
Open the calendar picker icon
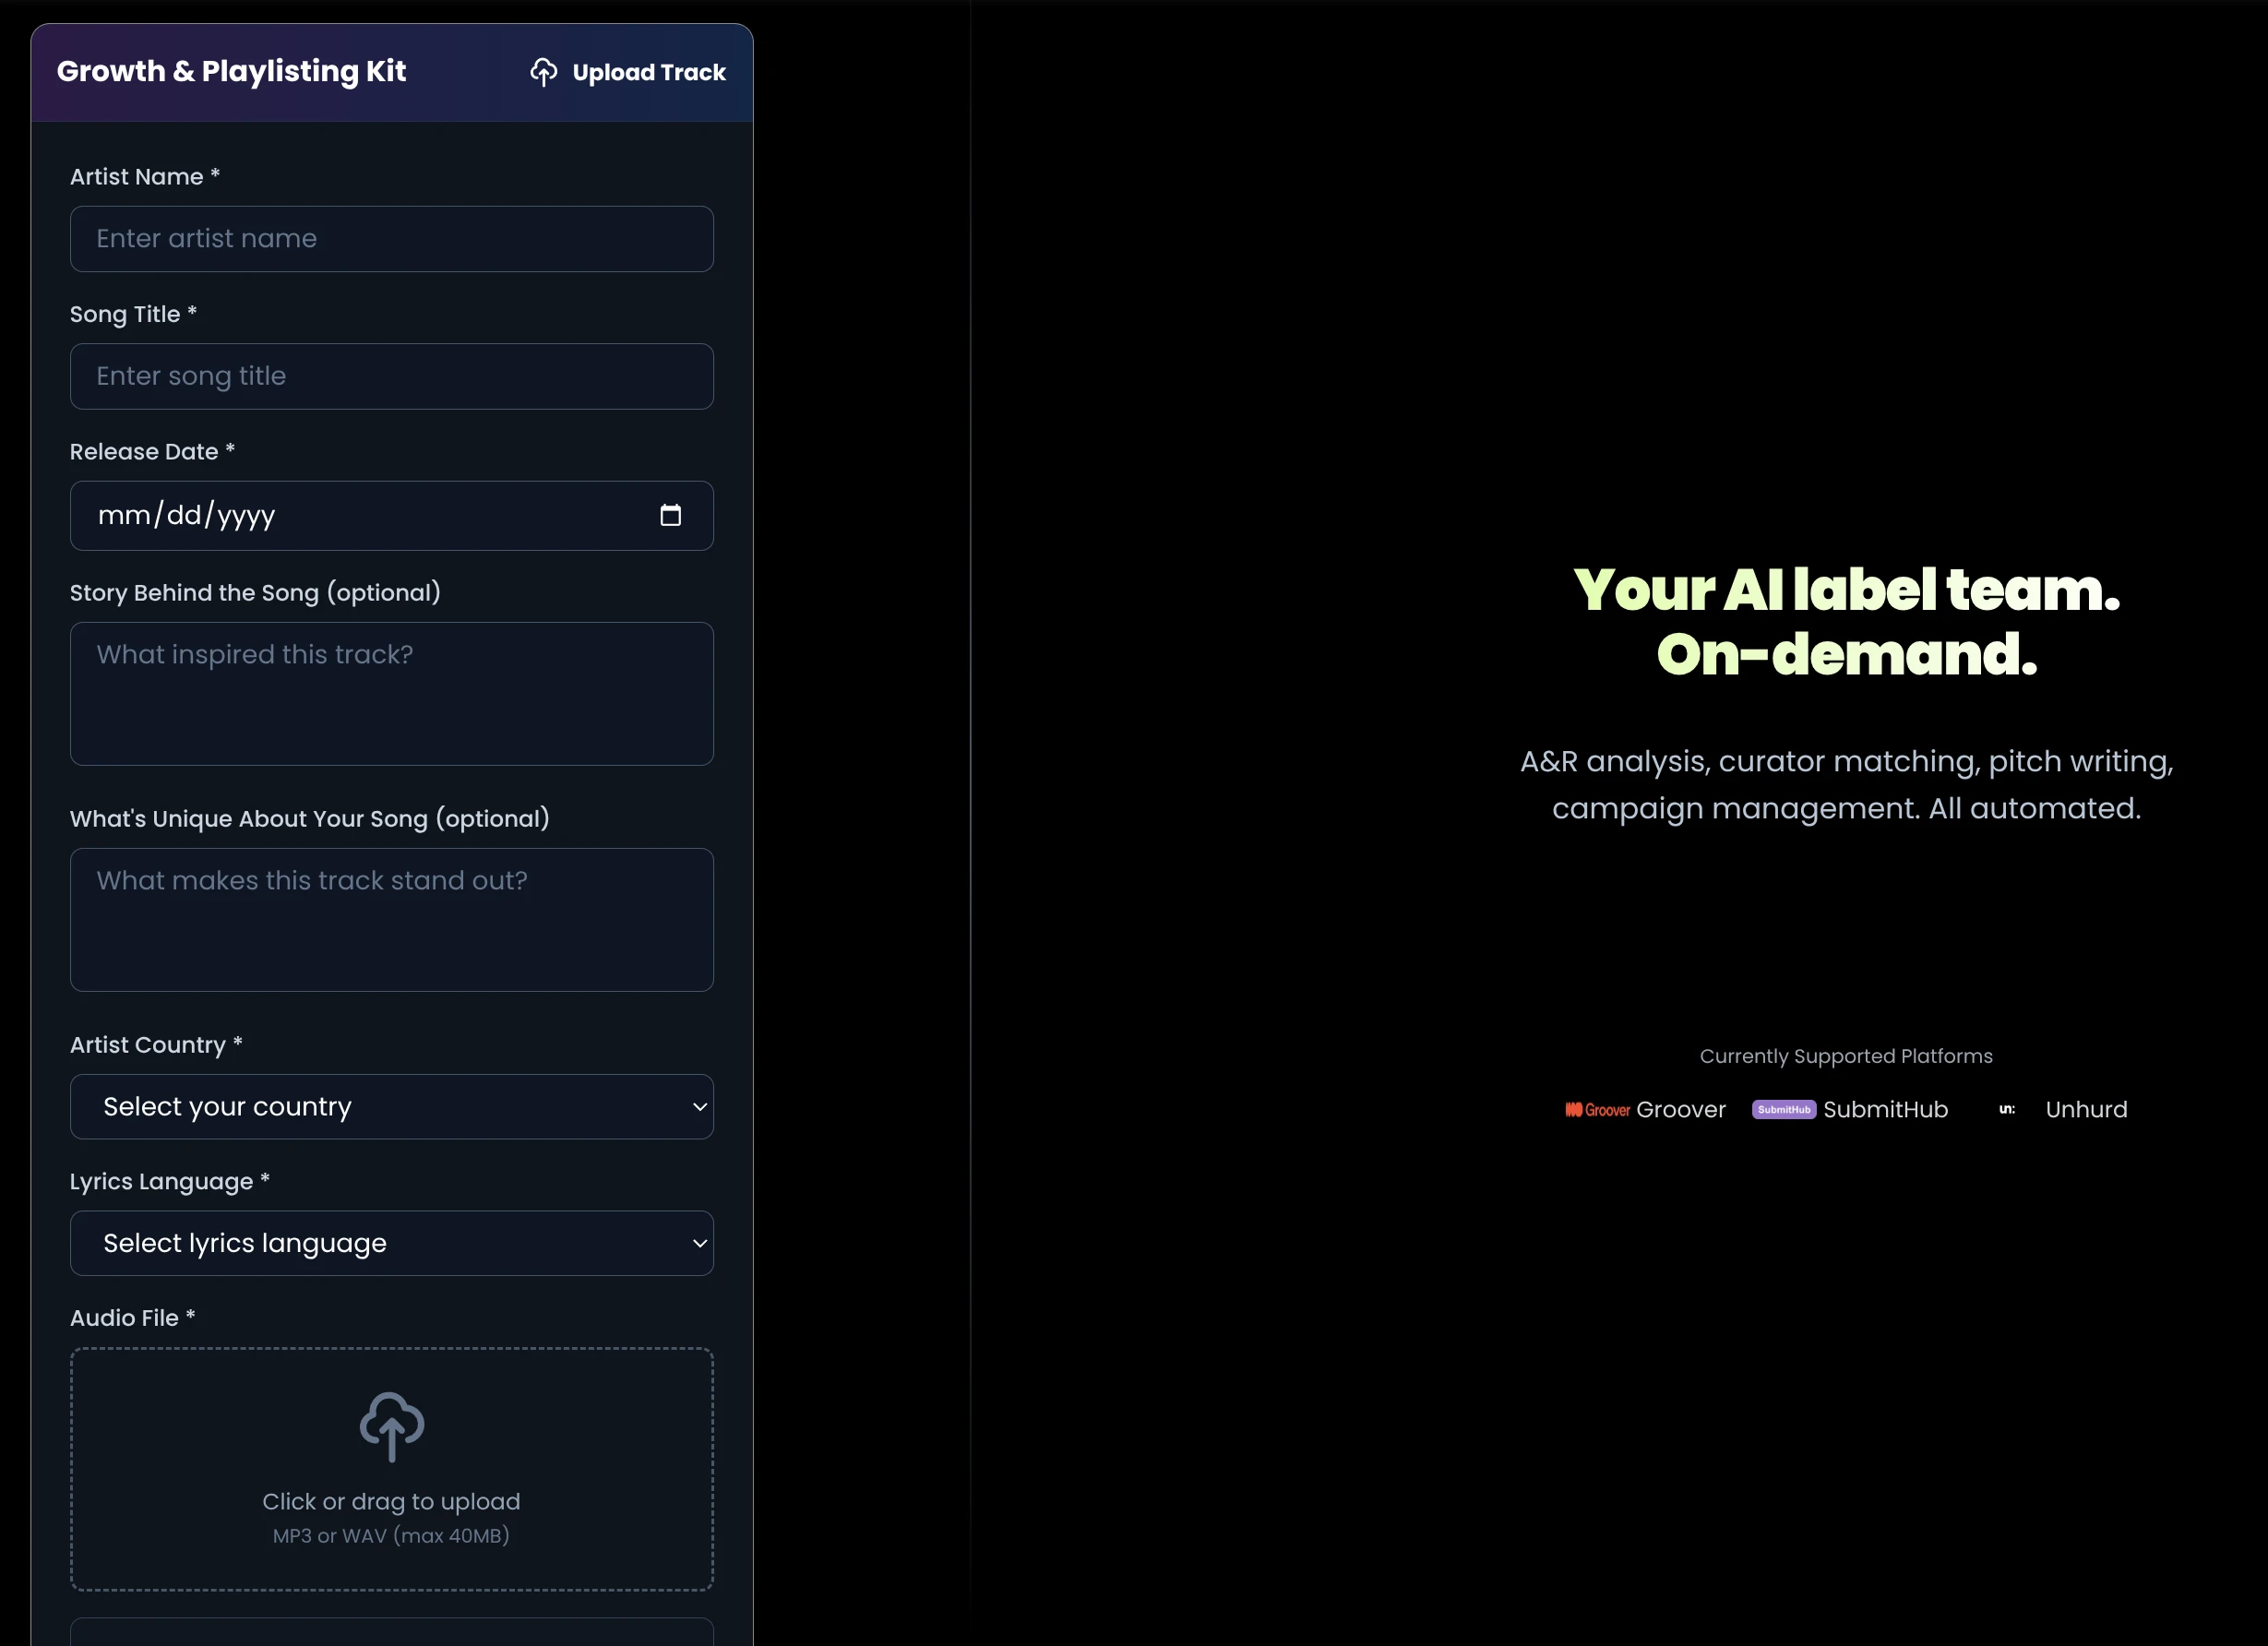[x=670, y=515]
